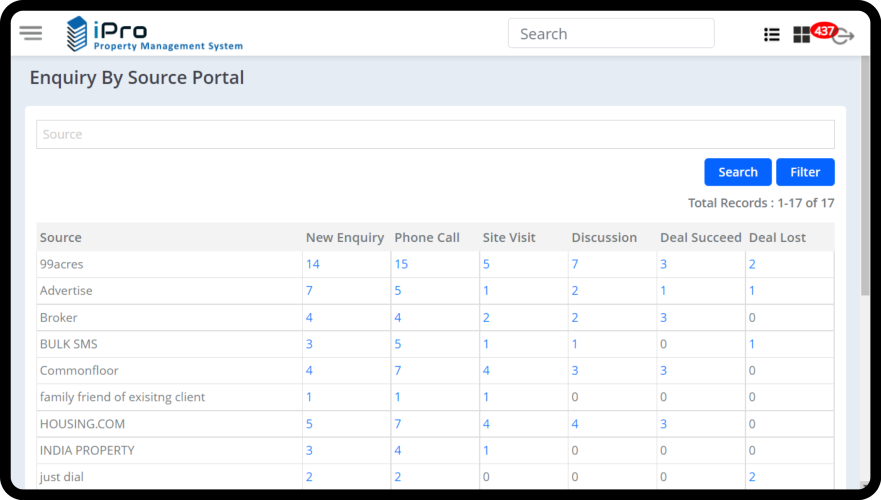Focus the Source filter input box
Image resolution: width=881 pixels, height=500 pixels.
tap(435, 134)
